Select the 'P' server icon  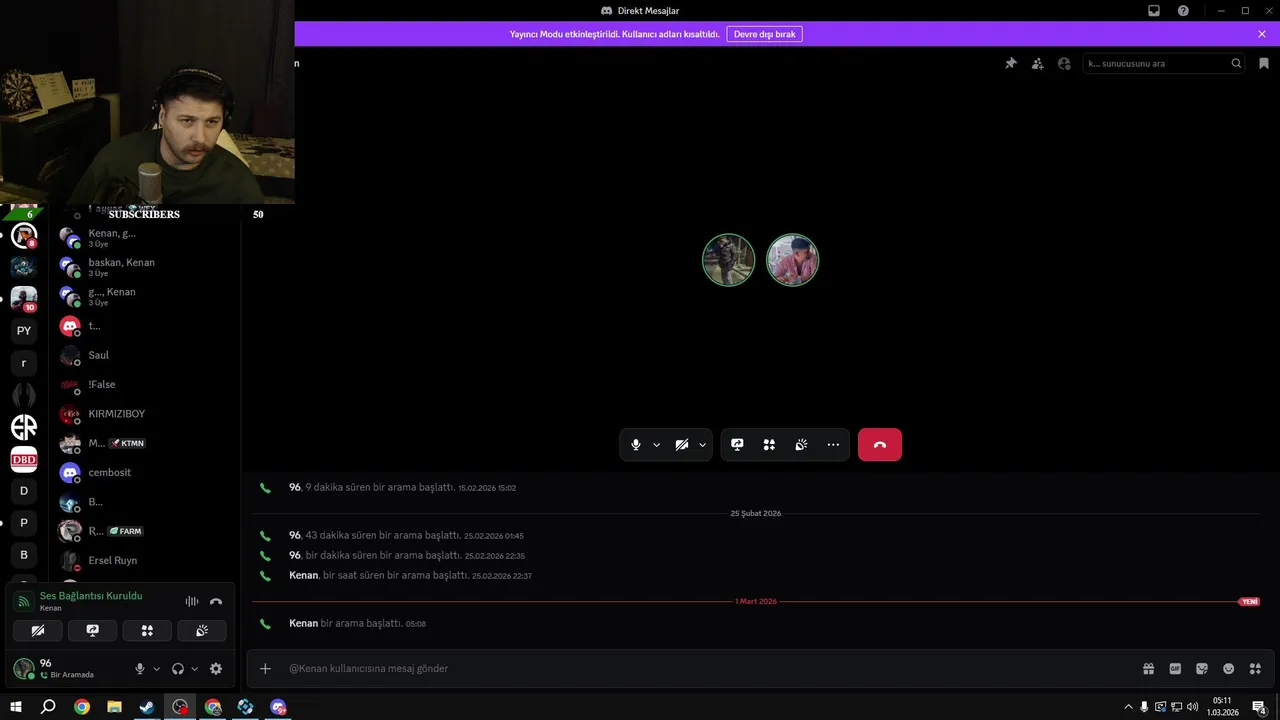24,523
